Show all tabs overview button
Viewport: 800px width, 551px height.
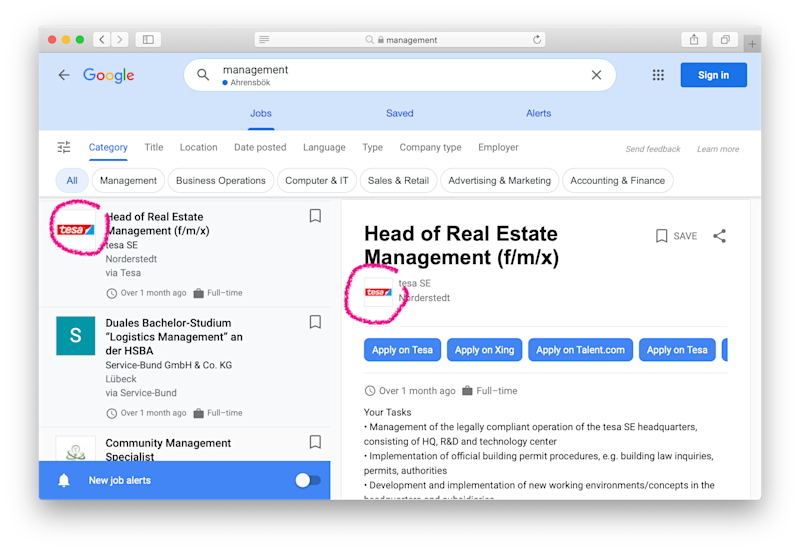pyautogui.click(x=725, y=40)
